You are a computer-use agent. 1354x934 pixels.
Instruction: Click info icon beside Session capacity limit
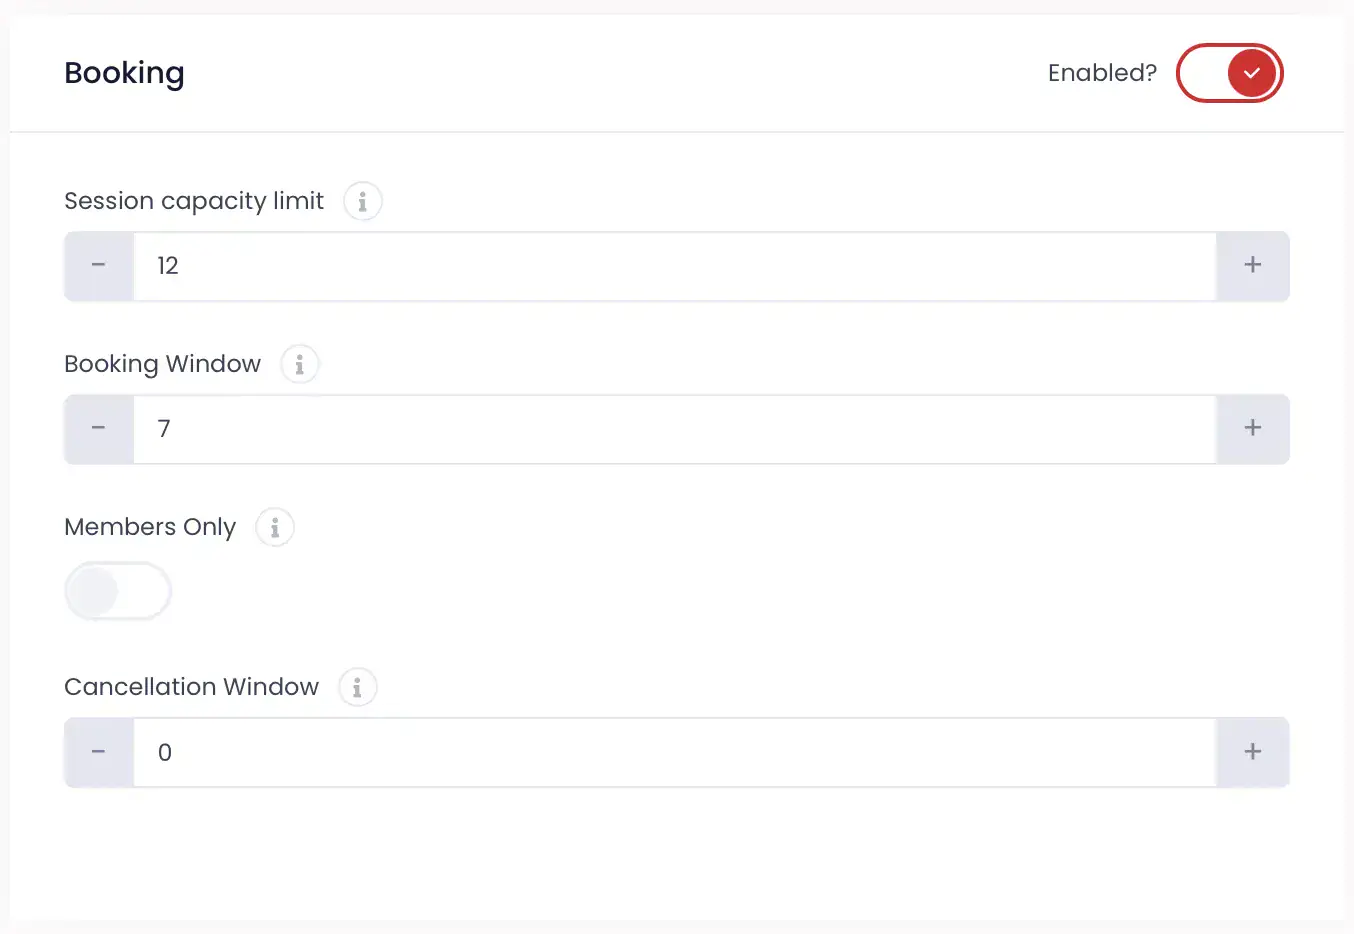(362, 202)
